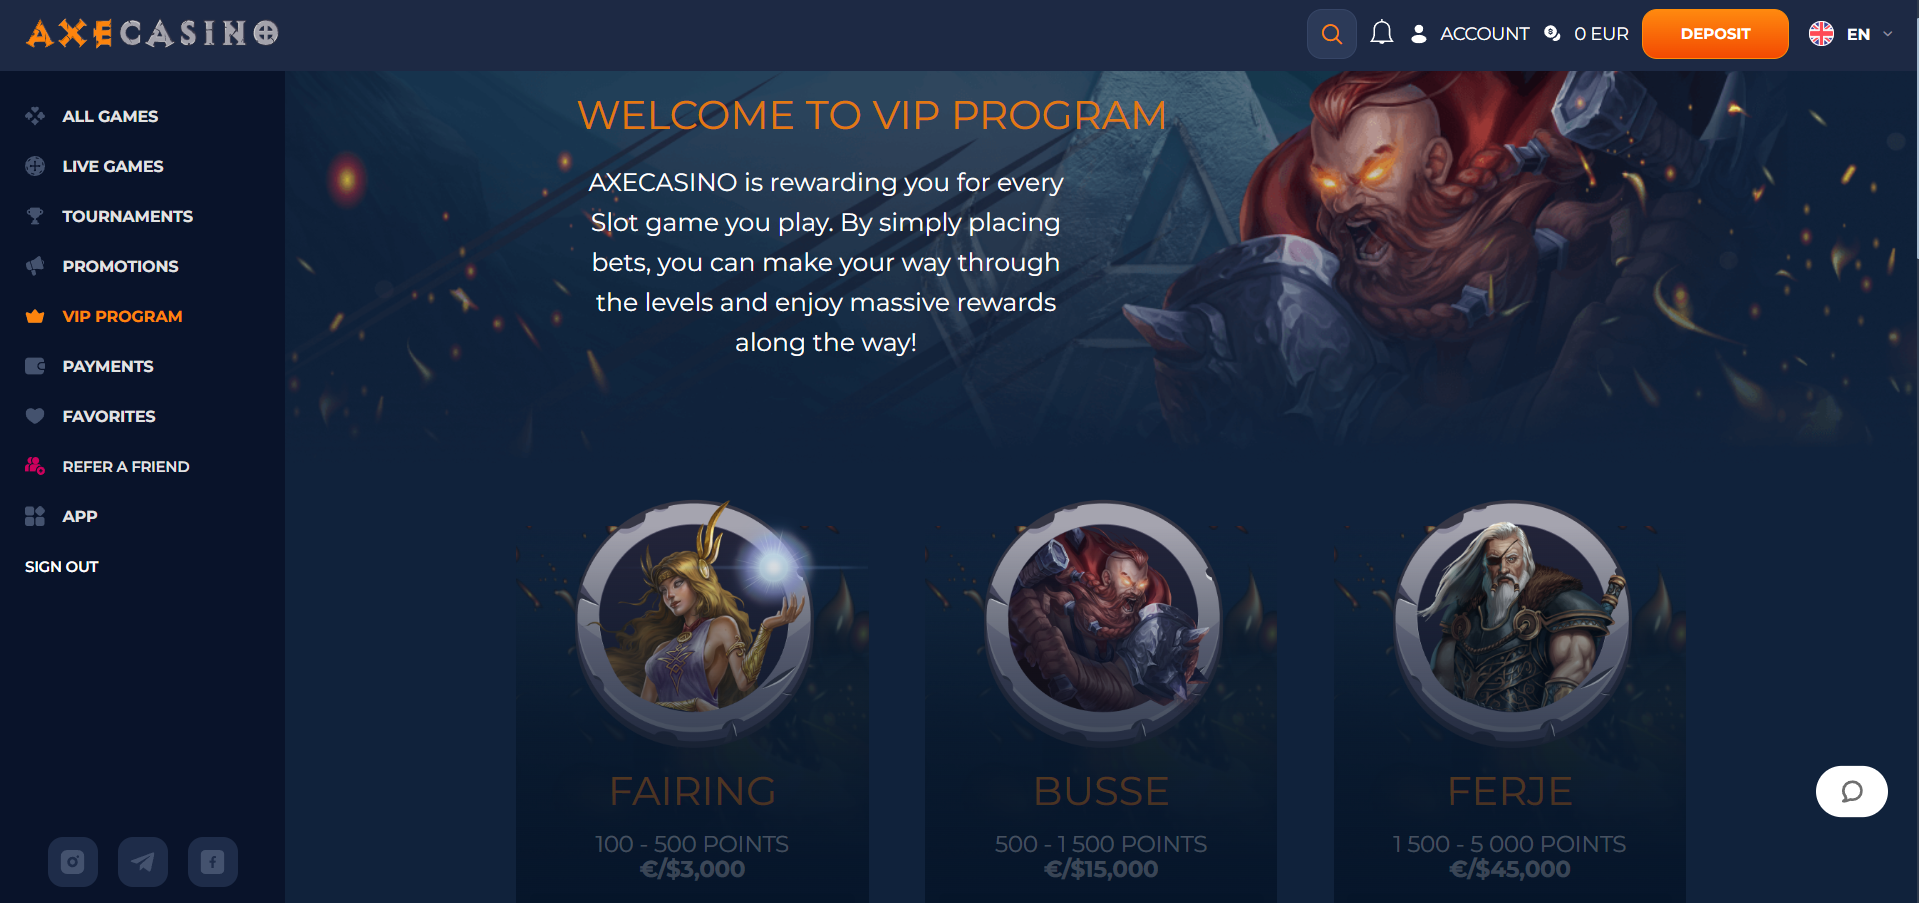Screen dimensions: 1919x903
Task: Sign out of the account
Action: tap(62, 566)
